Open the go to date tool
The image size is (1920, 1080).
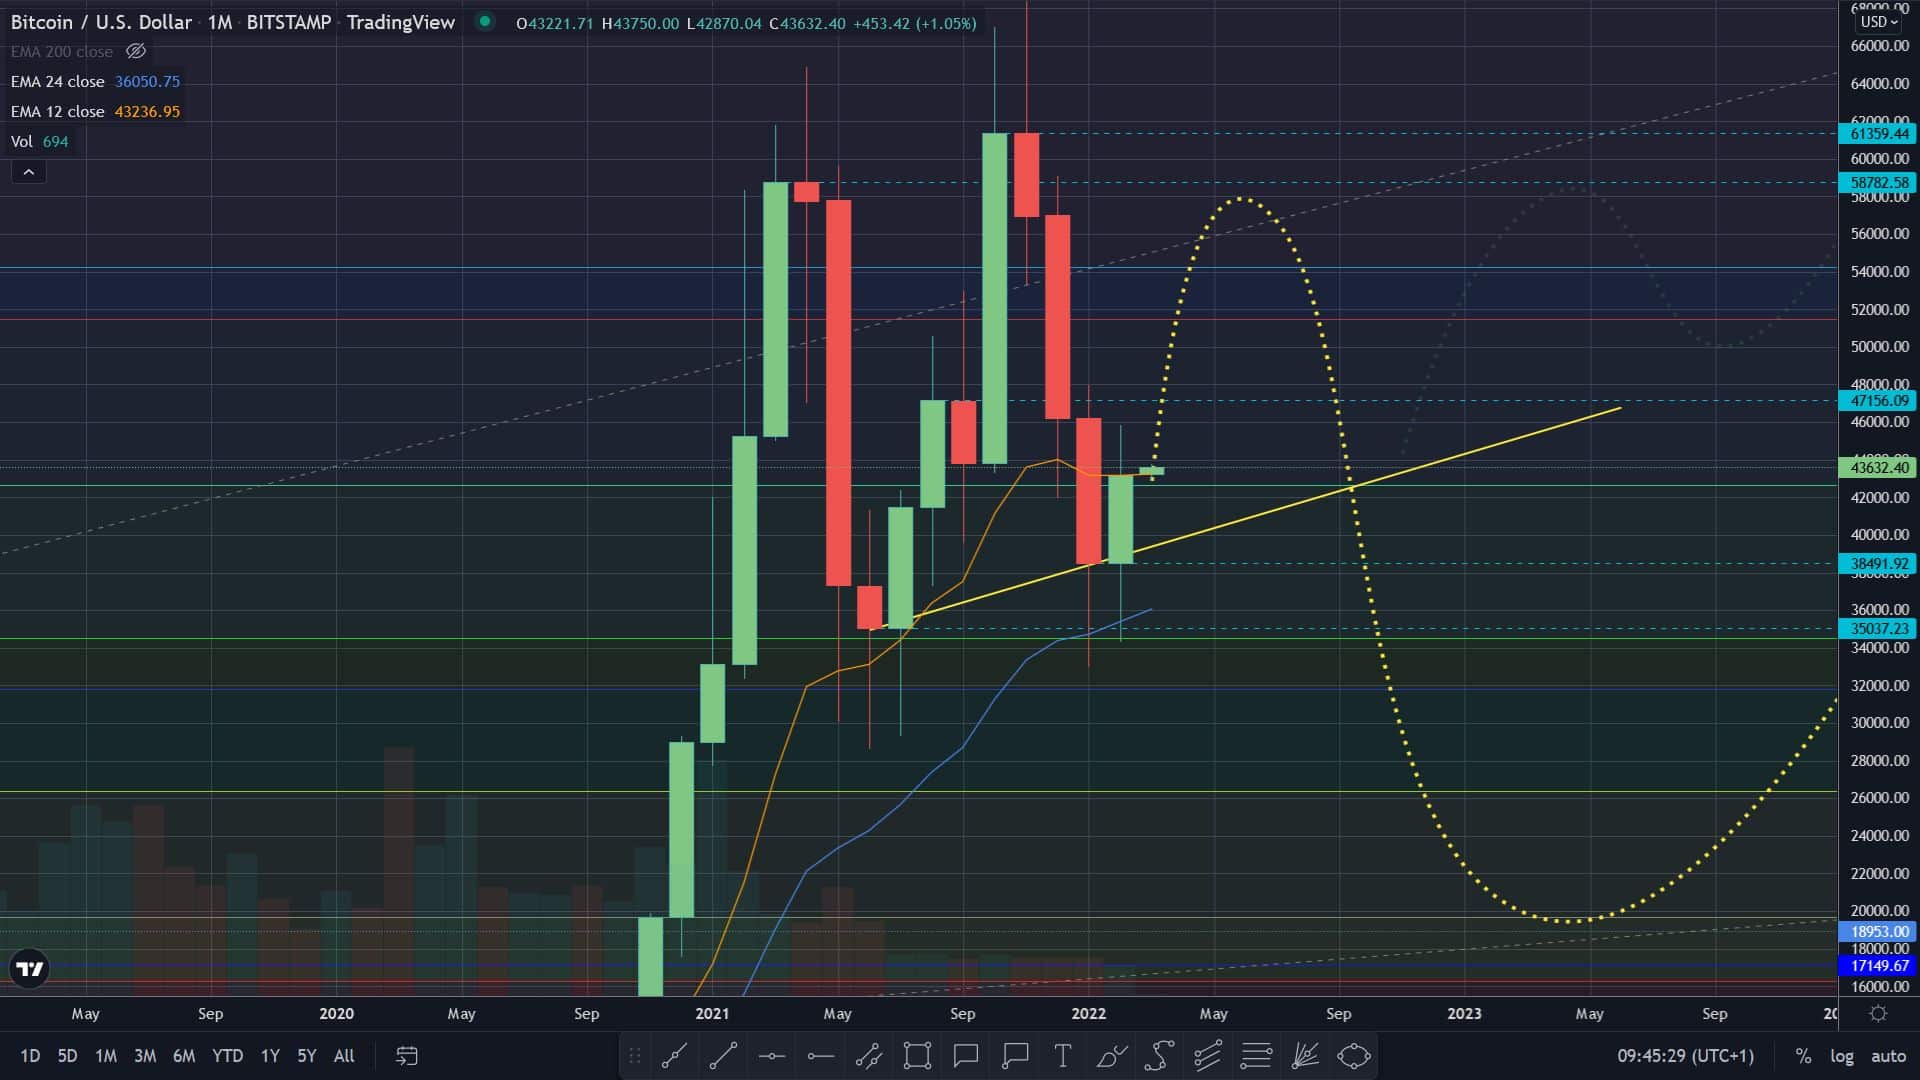[407, 1056]
